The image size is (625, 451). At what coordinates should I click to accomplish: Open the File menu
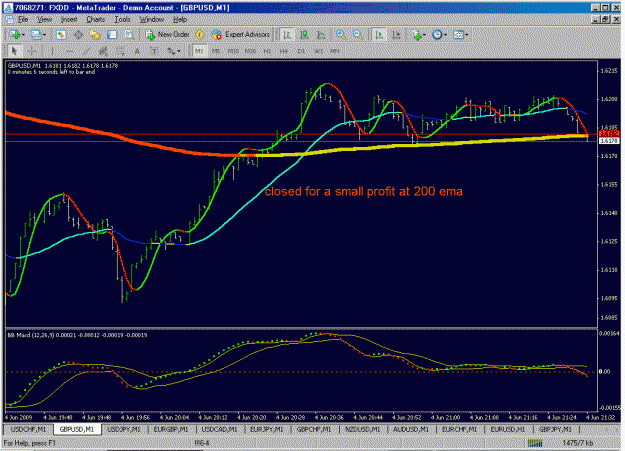23,20
